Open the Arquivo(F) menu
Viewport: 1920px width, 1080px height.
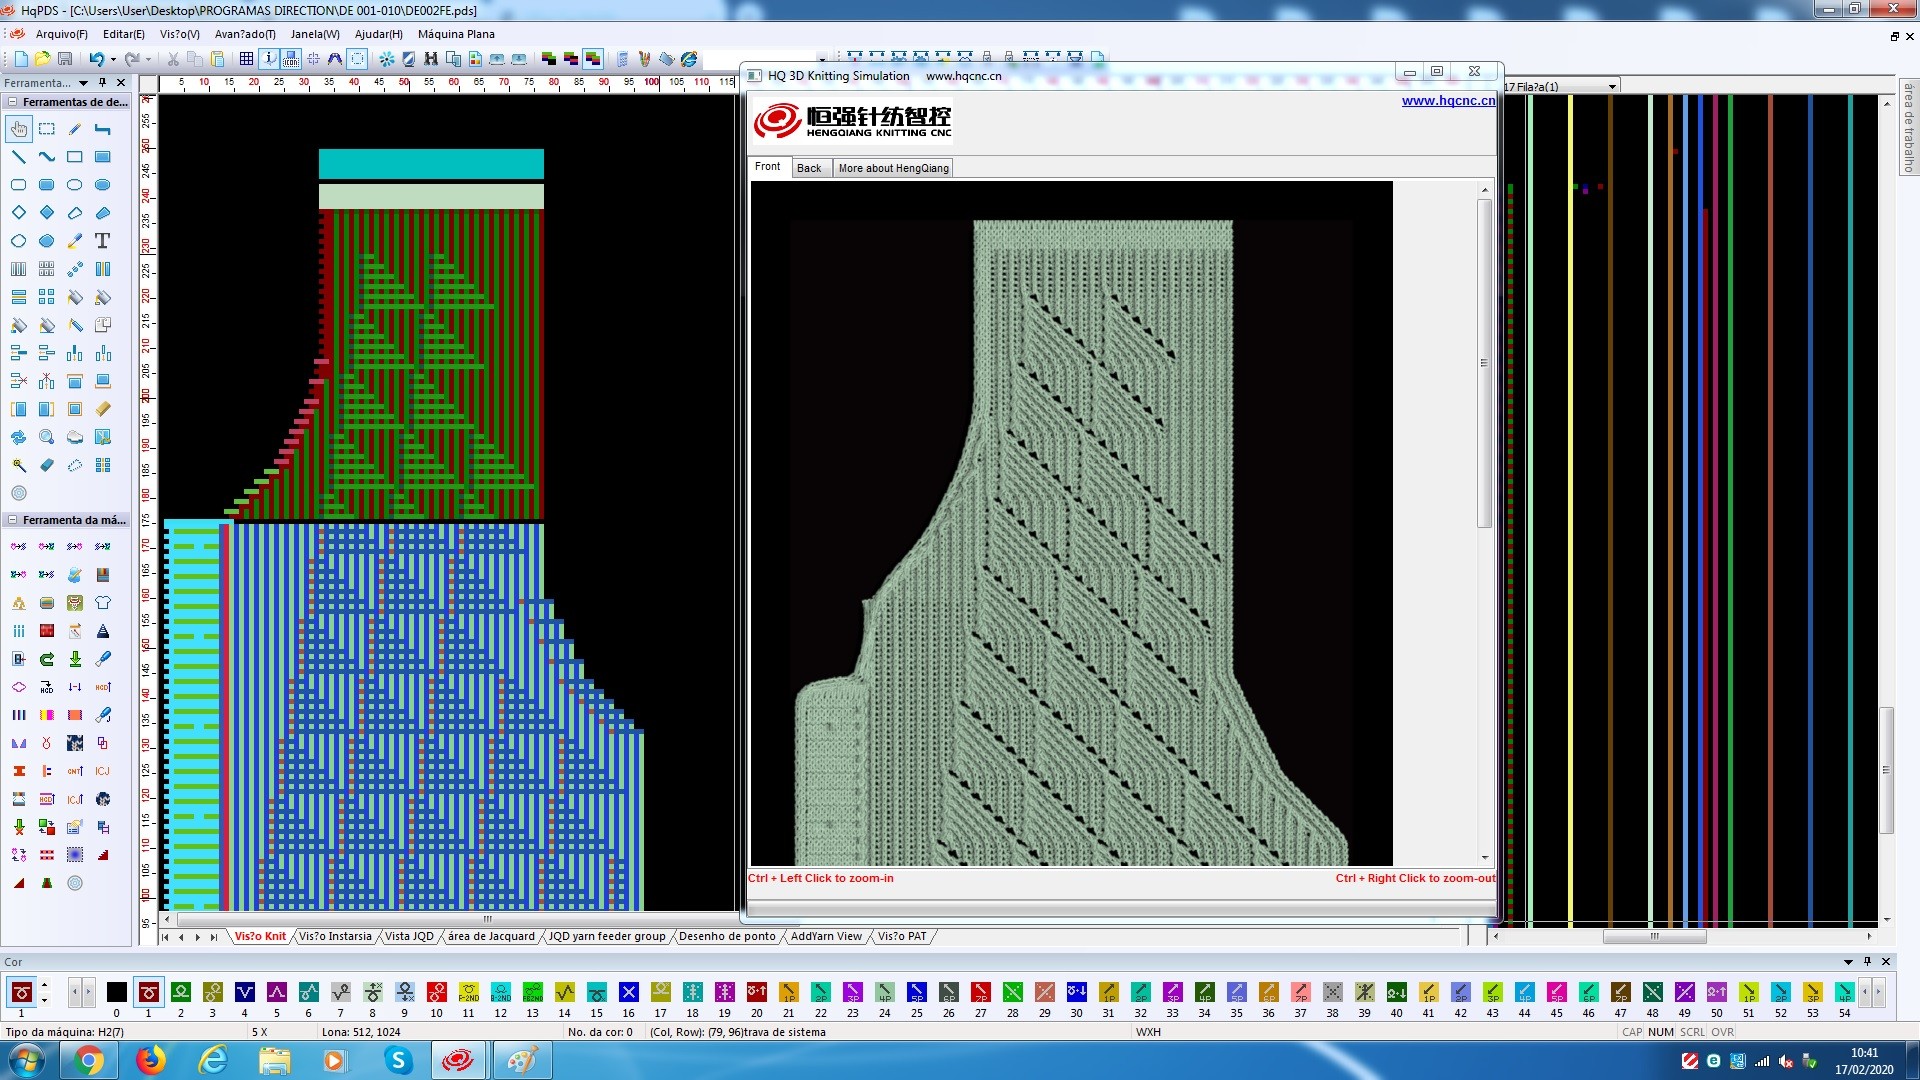point(61,34)
